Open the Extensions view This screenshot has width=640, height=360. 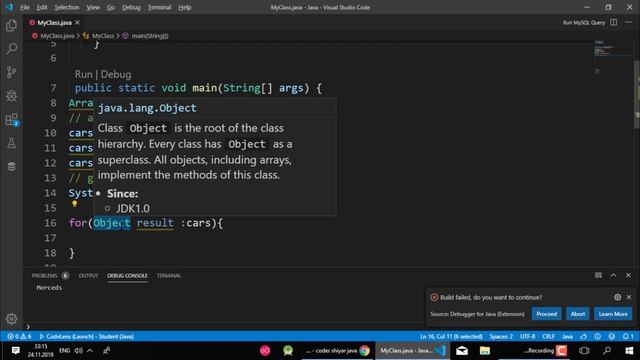(11, 120)
